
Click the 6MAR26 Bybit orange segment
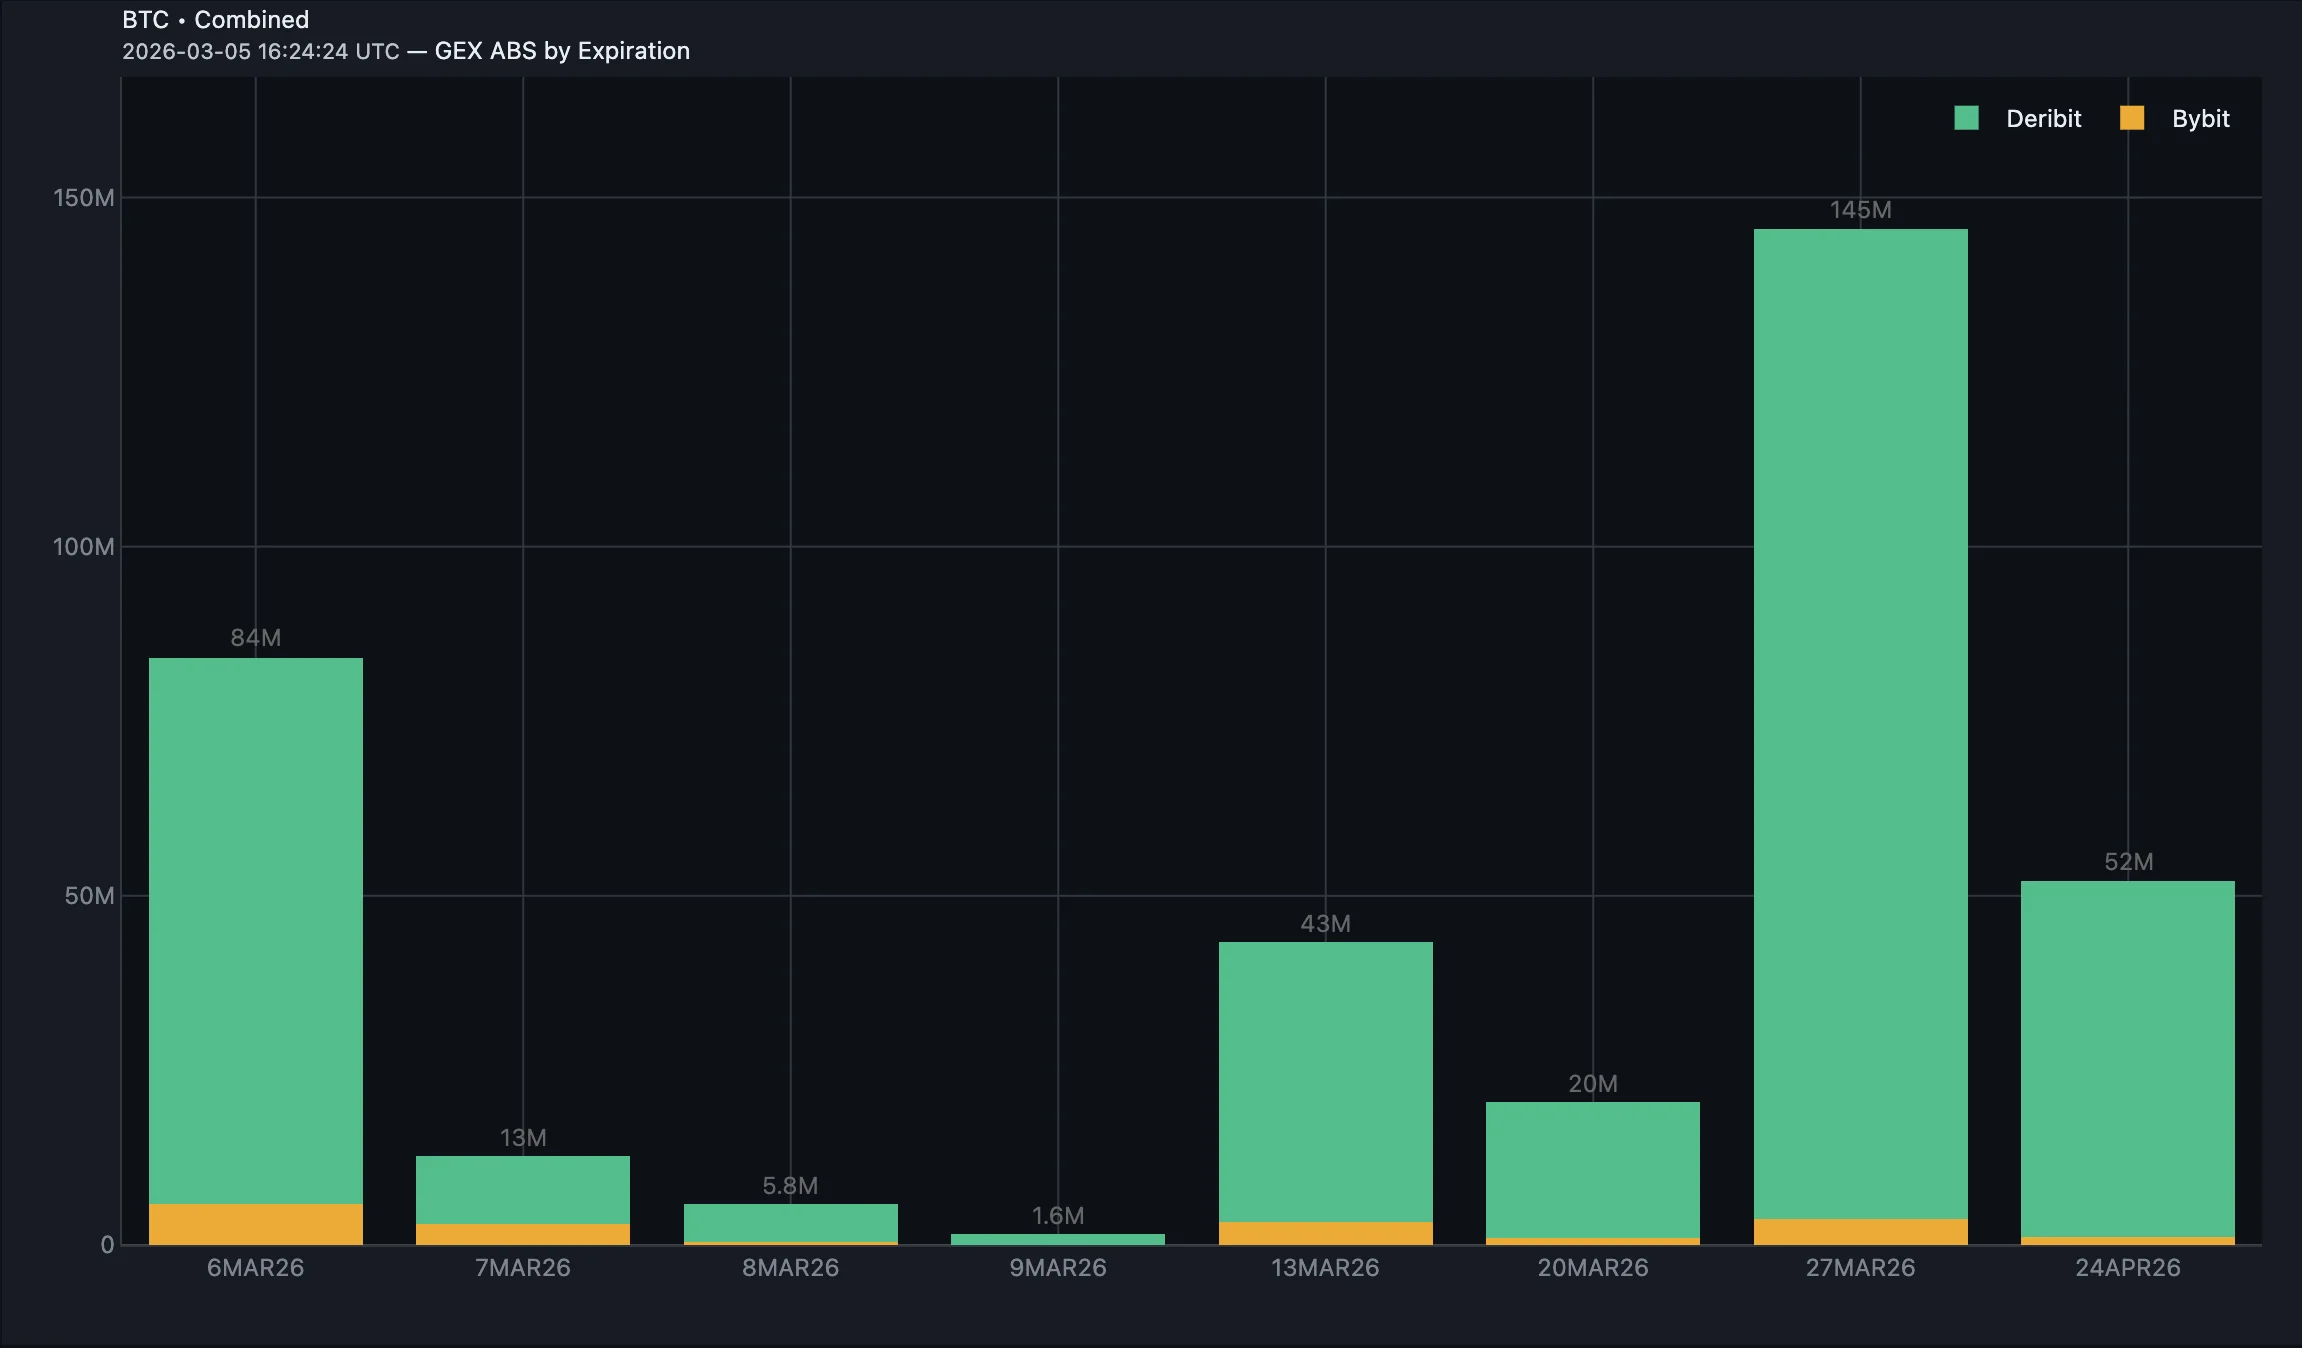[255, 1224]
